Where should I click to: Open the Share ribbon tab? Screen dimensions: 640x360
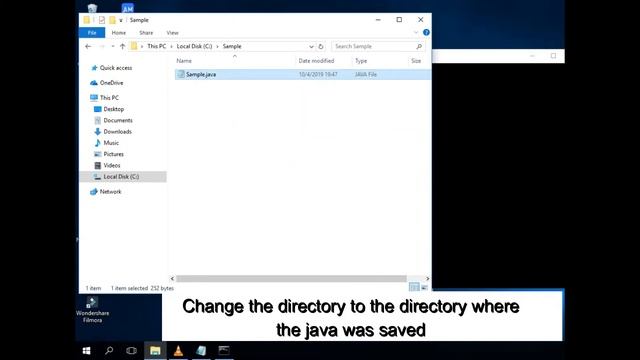146,33
